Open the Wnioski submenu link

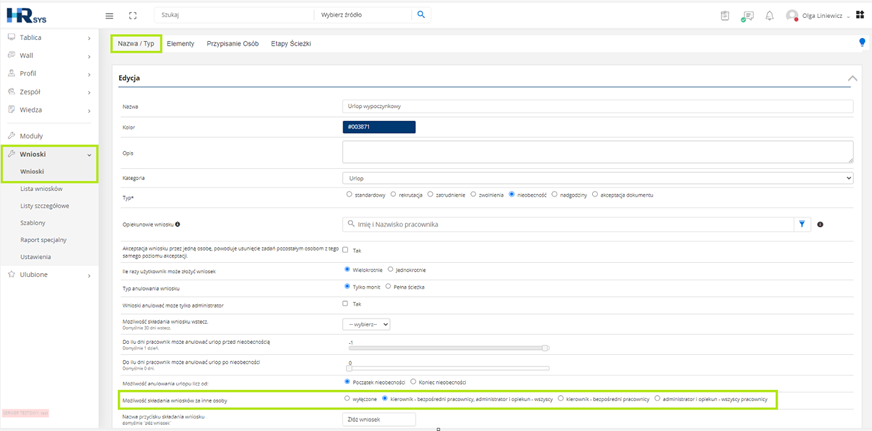tap(32, 172)
